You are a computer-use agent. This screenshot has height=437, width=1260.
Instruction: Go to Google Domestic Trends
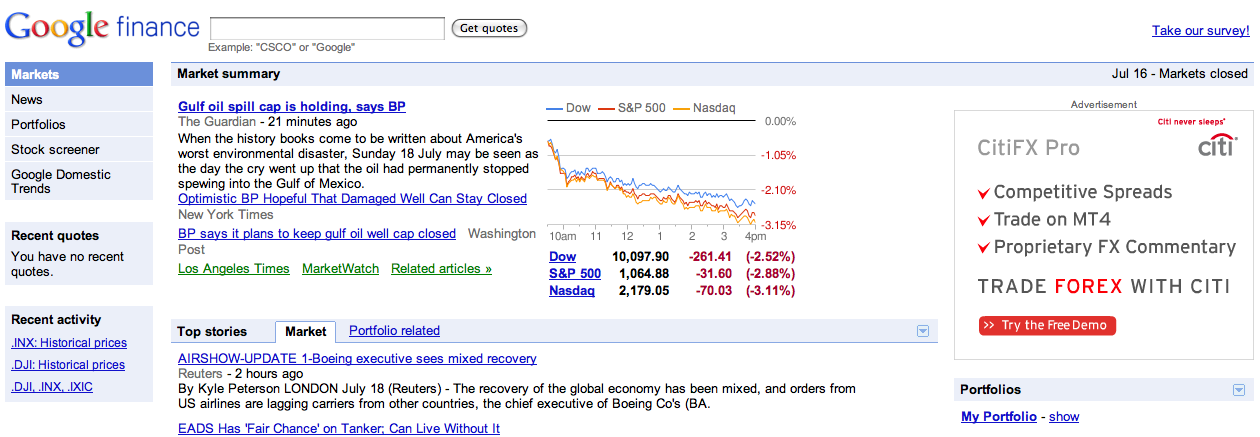pyautogui.click(x=61, y=181)
